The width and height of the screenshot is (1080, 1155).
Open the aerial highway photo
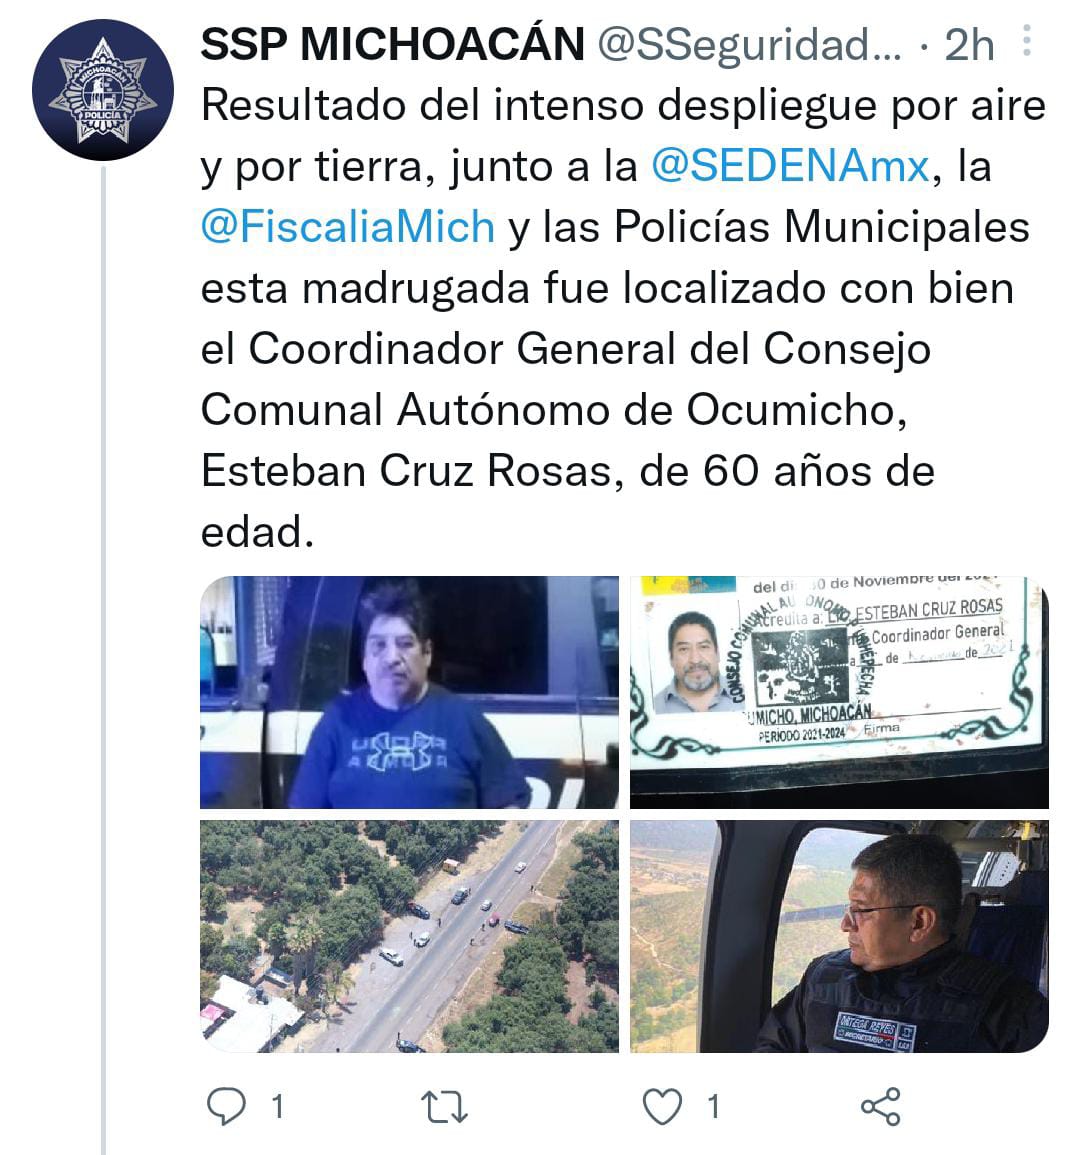[410, 936]
